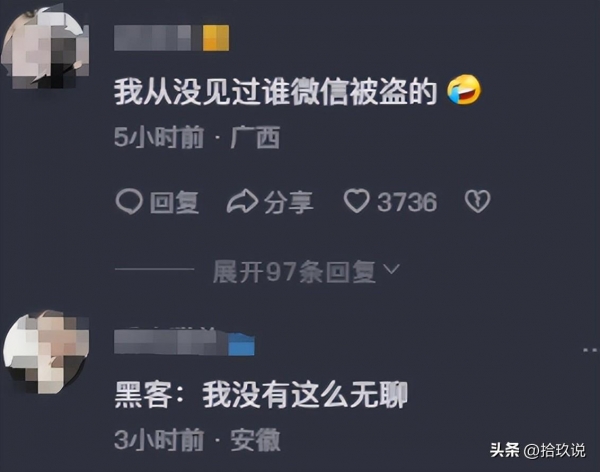Like the comment with heart icon
The width and height of the screenshot is (600, 472).
click(356, 201)
